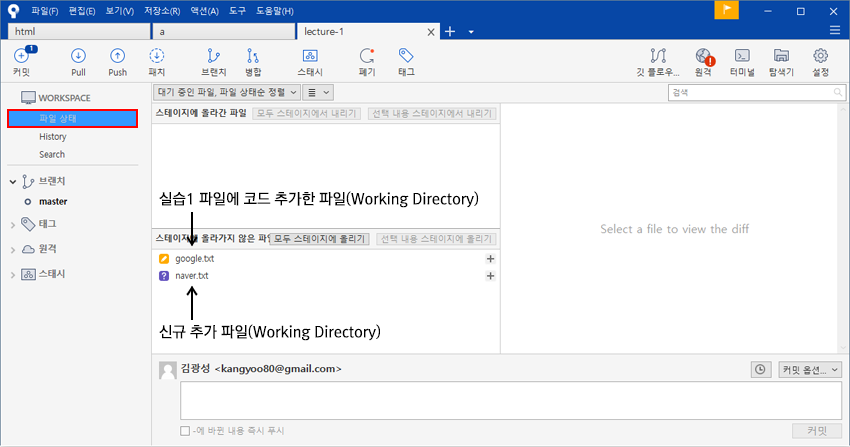
Task: Click the search magnifier icon
Action: tap(838, 93)
